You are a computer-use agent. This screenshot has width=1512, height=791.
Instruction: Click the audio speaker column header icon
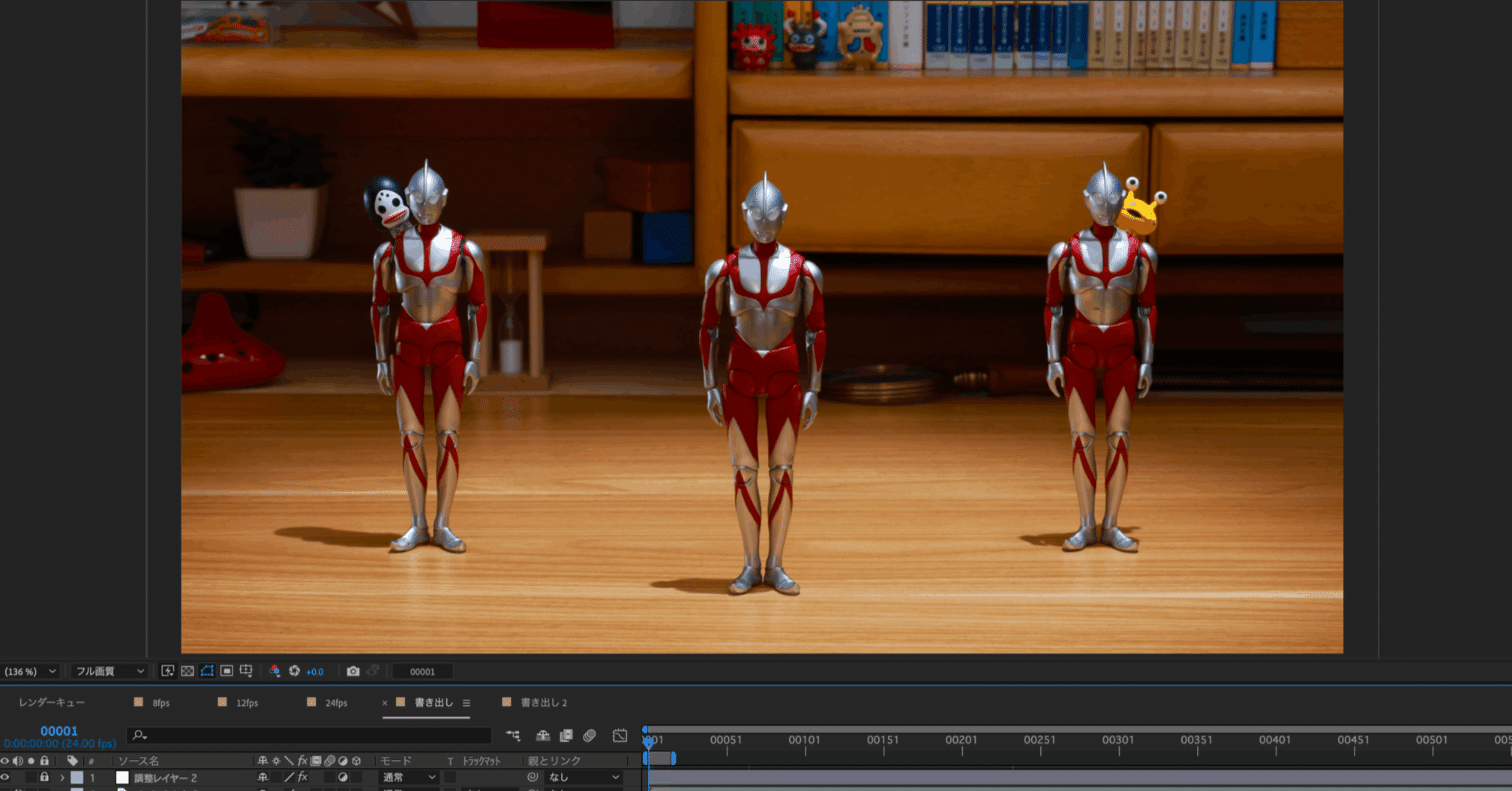point(18,761)
